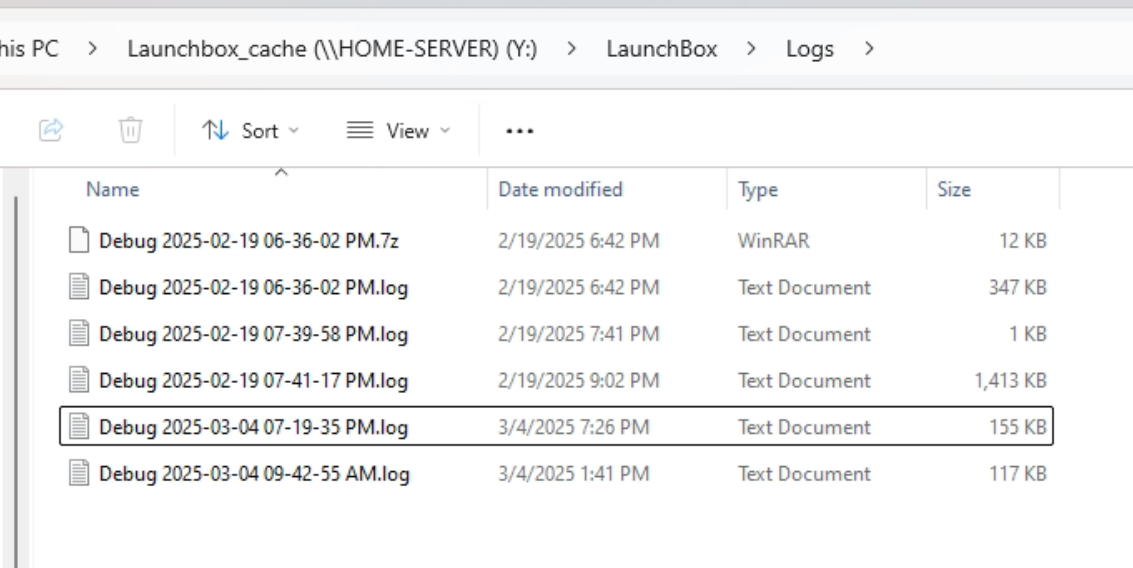Expand the chevron after the Launchbox_cache drive breadcrumb

[x=572, y=48]
